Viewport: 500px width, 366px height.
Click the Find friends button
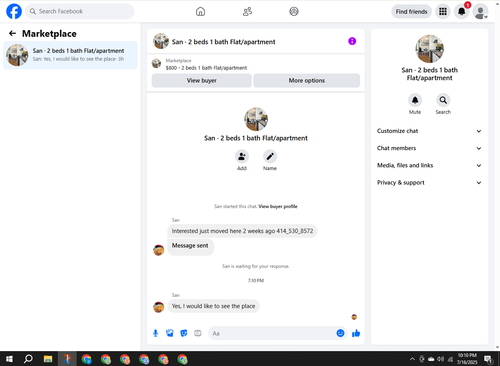[x=411, y=12]
